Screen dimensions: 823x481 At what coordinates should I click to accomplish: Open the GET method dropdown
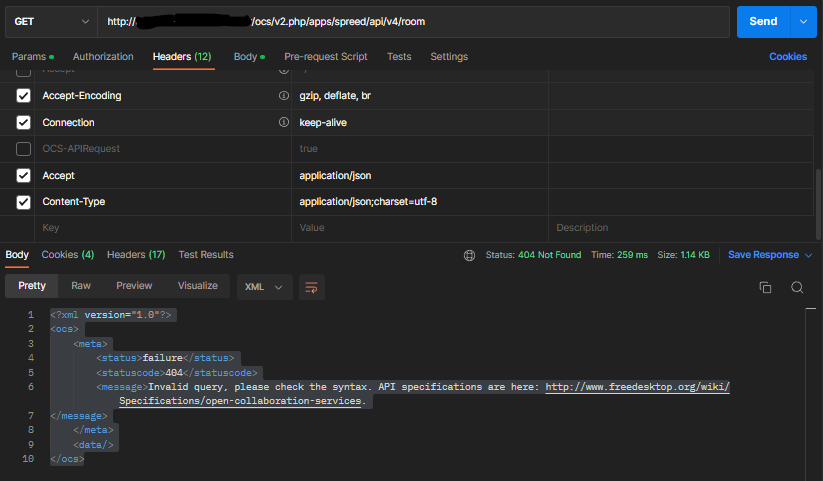pos(51,22)
